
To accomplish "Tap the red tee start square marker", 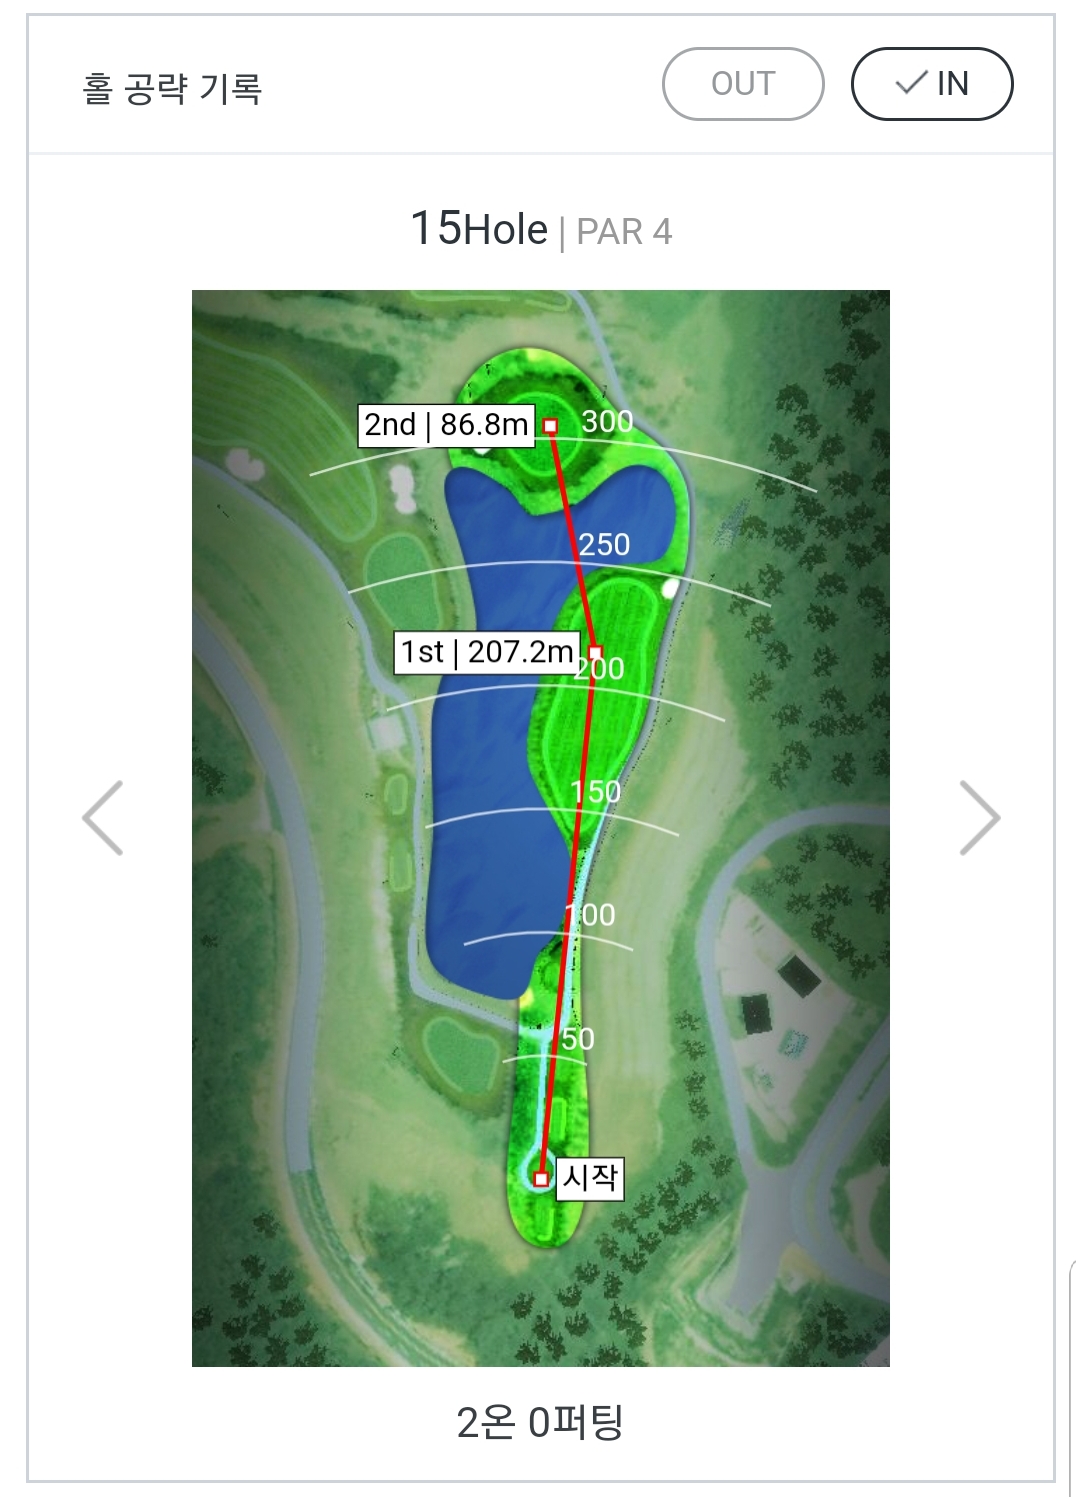I will click(x=541, y=1179).
